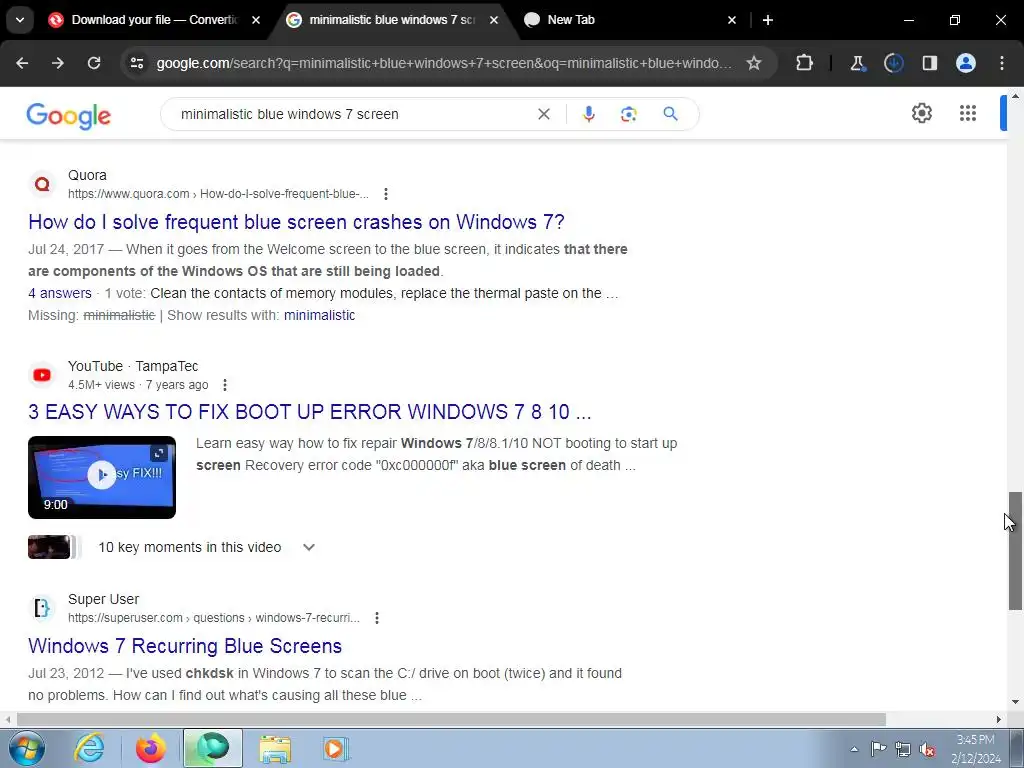1024x768 pixels.
Task: Open Google apps grid
Action: pos(968,113)
